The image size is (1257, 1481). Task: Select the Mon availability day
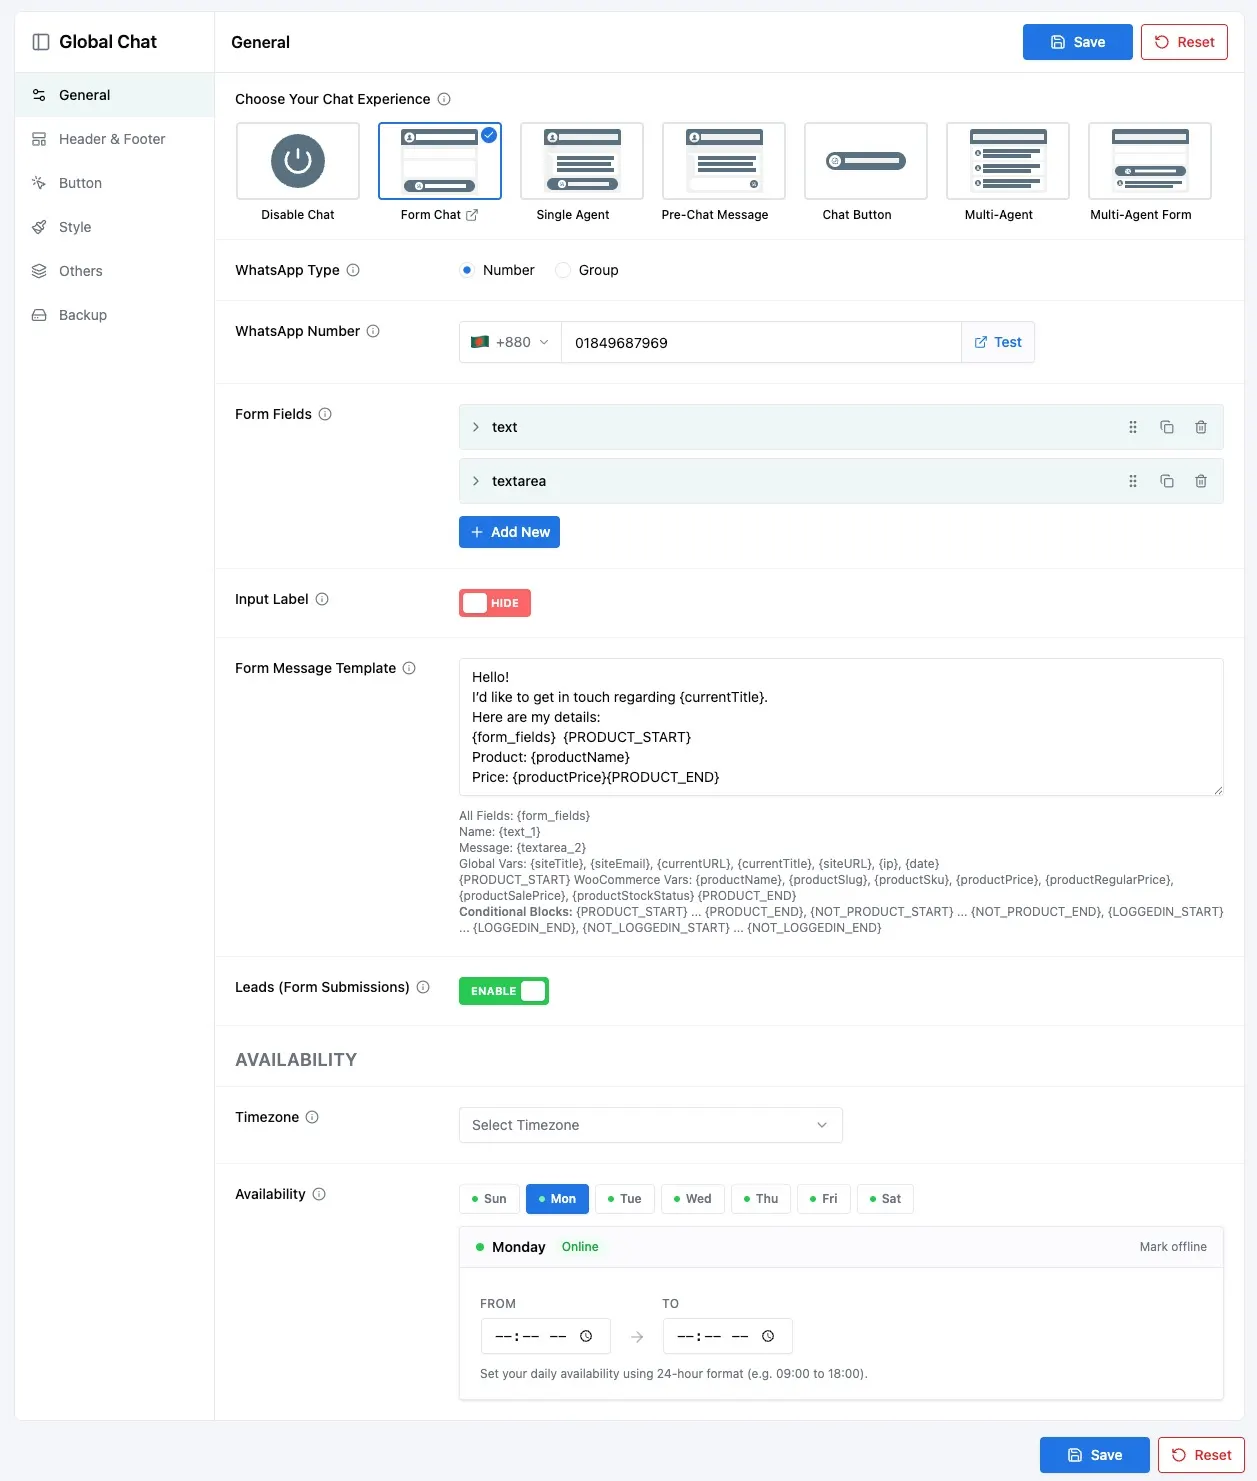pyautogui.click(x=557, y=1199)
